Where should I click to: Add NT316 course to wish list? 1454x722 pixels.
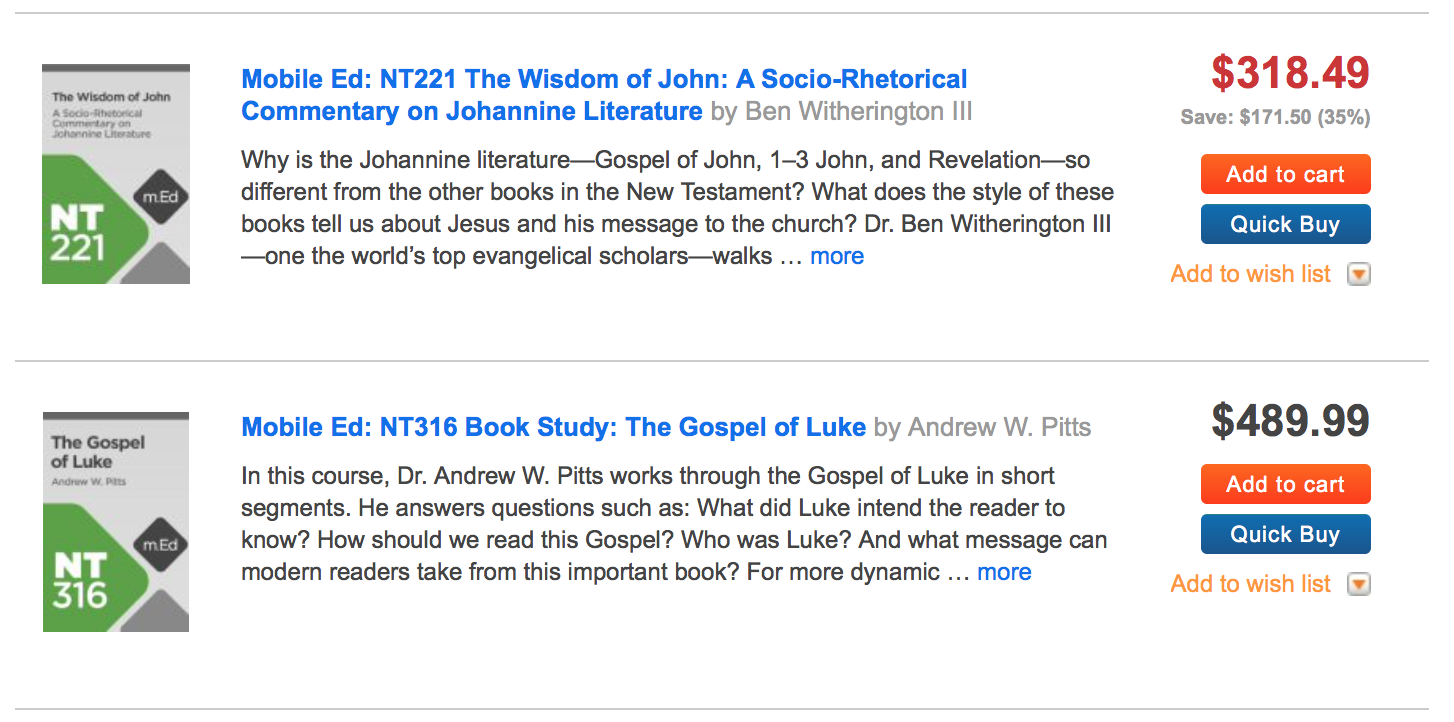click(1250, 584)
